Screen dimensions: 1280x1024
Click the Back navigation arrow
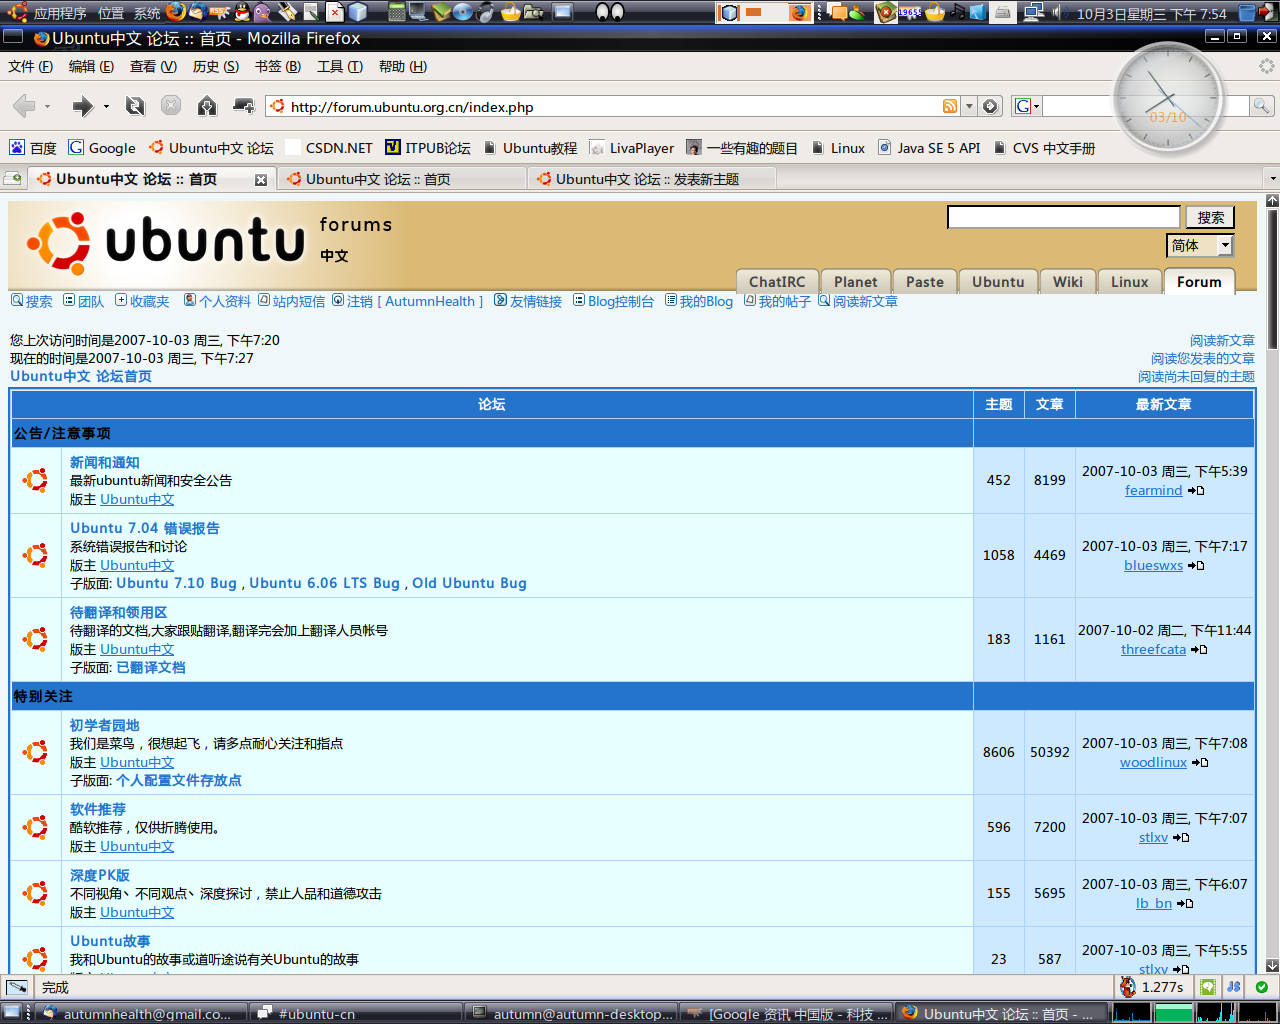25,106
